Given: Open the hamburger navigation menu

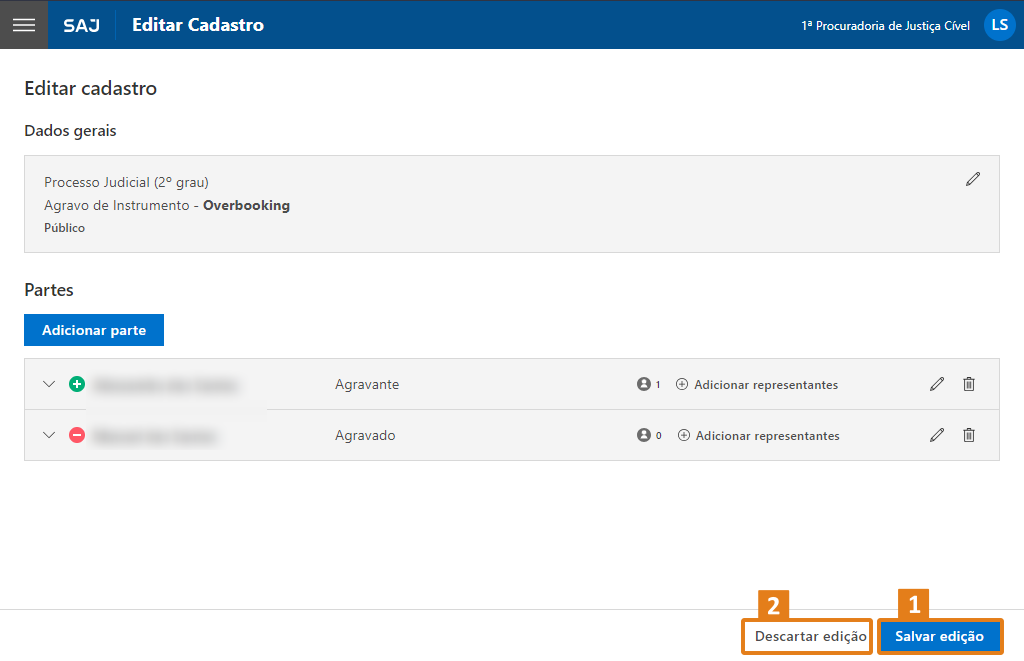Looking at the screenshot, I should [24, 25].
